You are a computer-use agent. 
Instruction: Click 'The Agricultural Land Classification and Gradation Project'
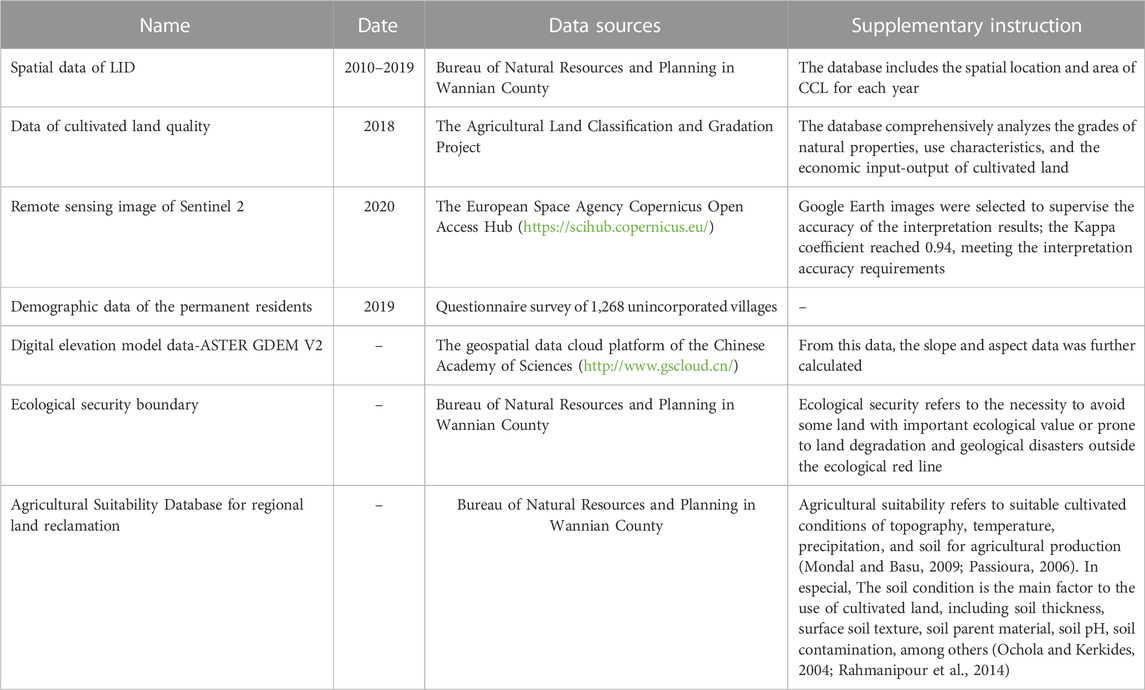pos(605,137)
